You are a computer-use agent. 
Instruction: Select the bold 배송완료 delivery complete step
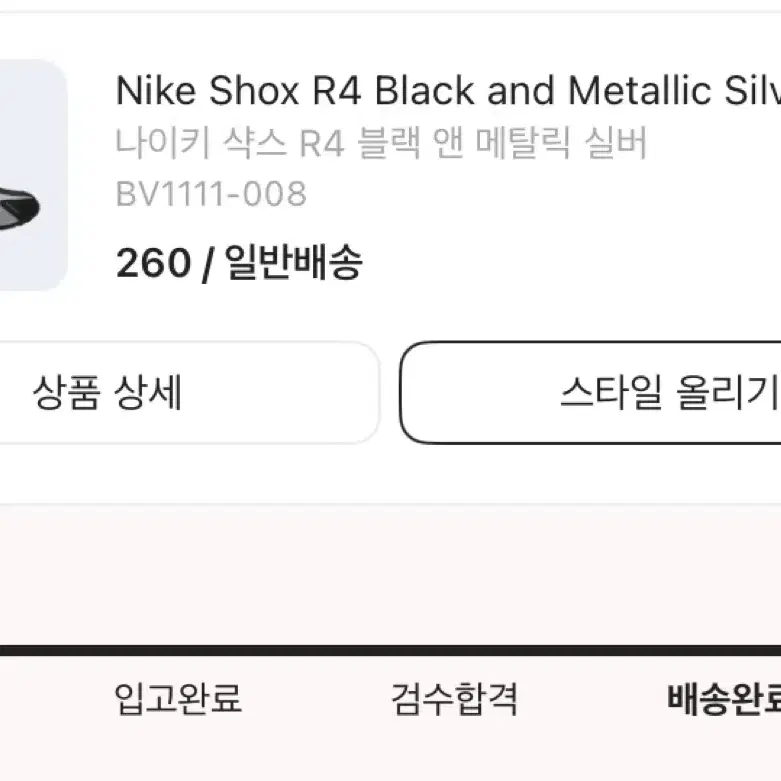click(724, 698)
